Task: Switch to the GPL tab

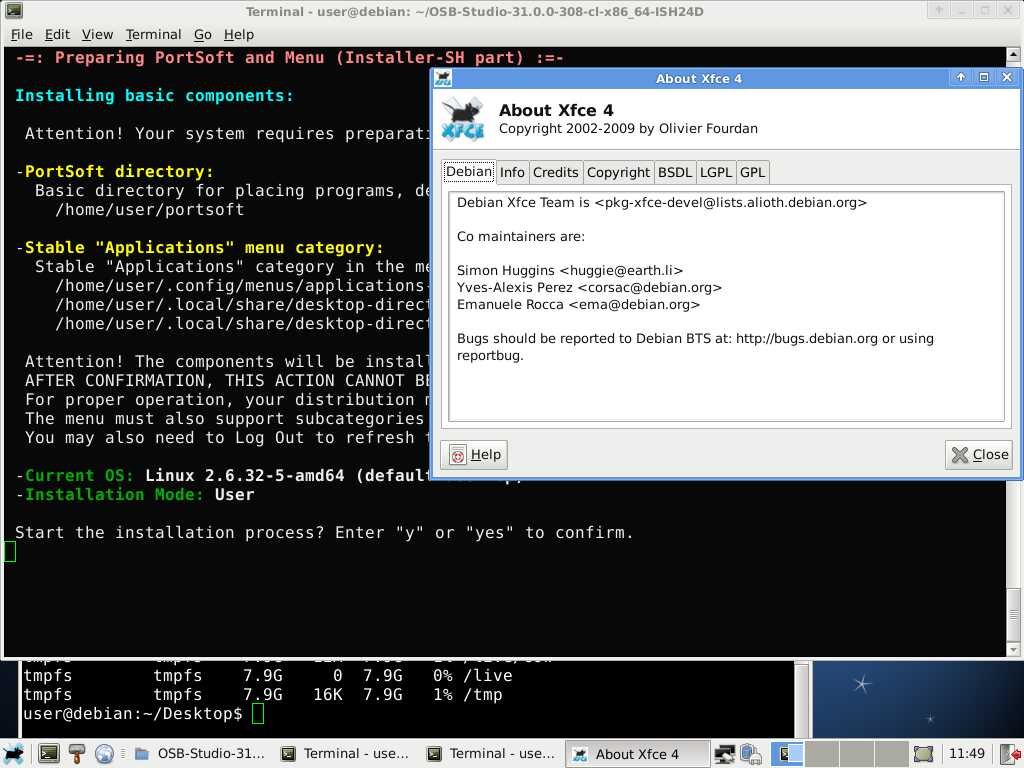Action: (752, 172)
